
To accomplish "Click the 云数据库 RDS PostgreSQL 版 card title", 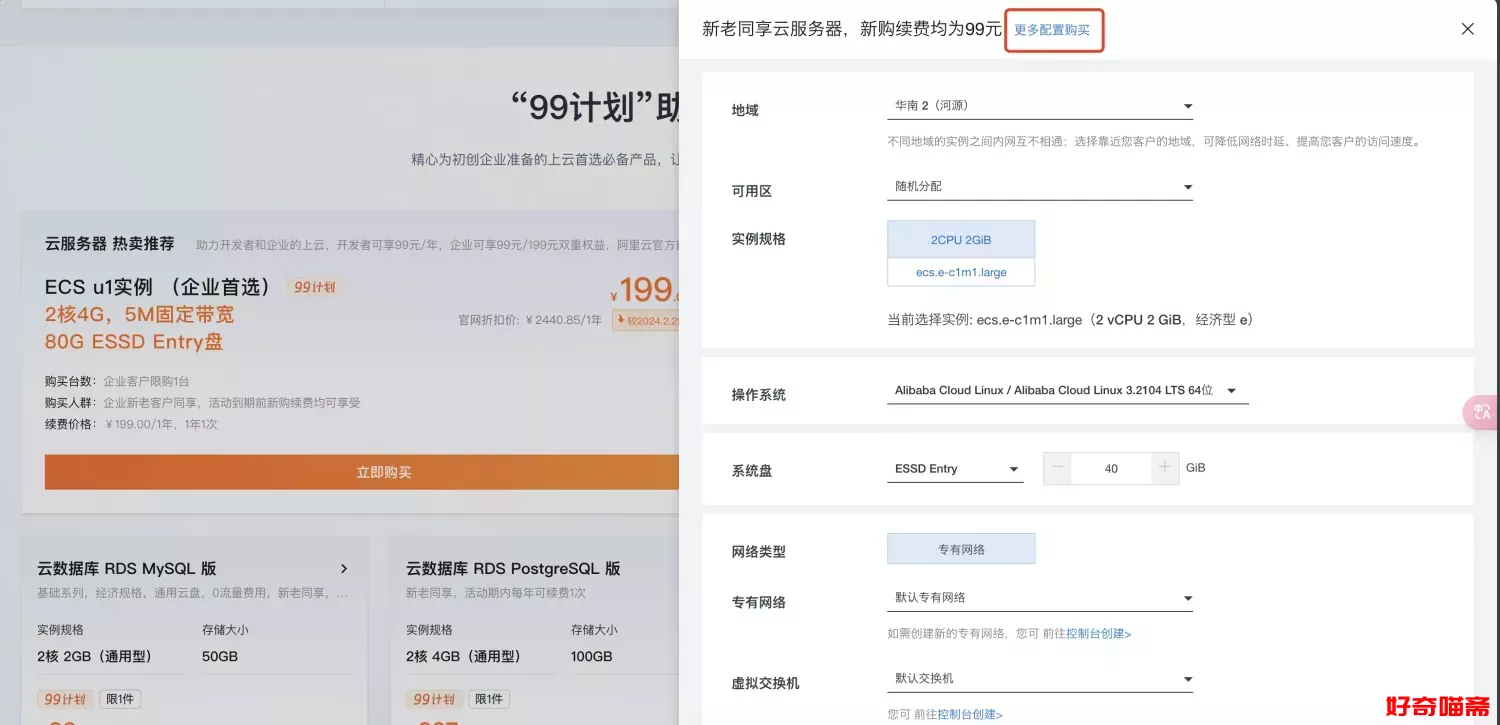I will coord(513,569).
